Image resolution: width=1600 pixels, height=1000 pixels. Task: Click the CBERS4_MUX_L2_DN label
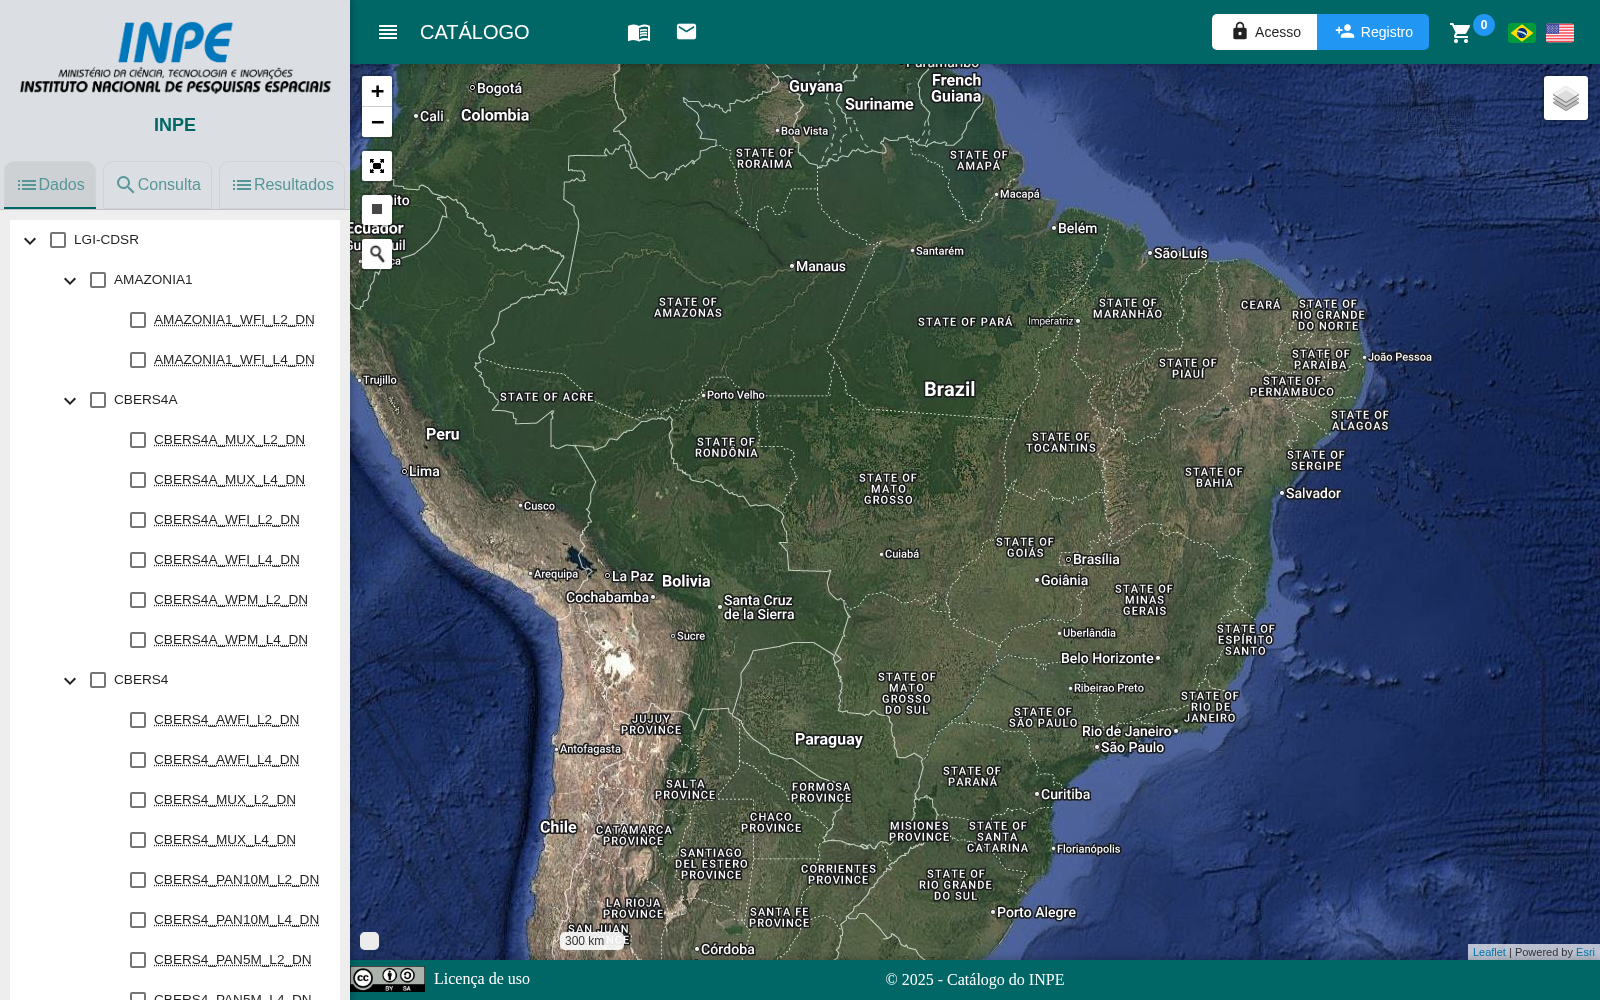[225, 800]
